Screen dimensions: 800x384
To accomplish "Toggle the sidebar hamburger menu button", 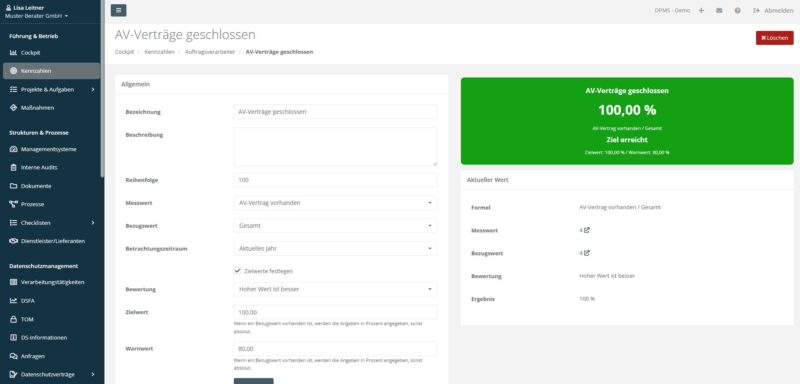I will tap(118, 10).
